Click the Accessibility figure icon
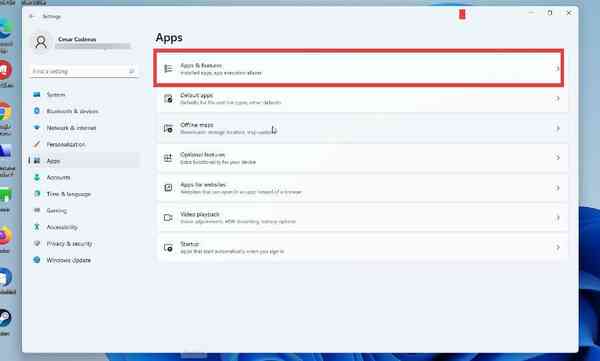 (37, 227)
